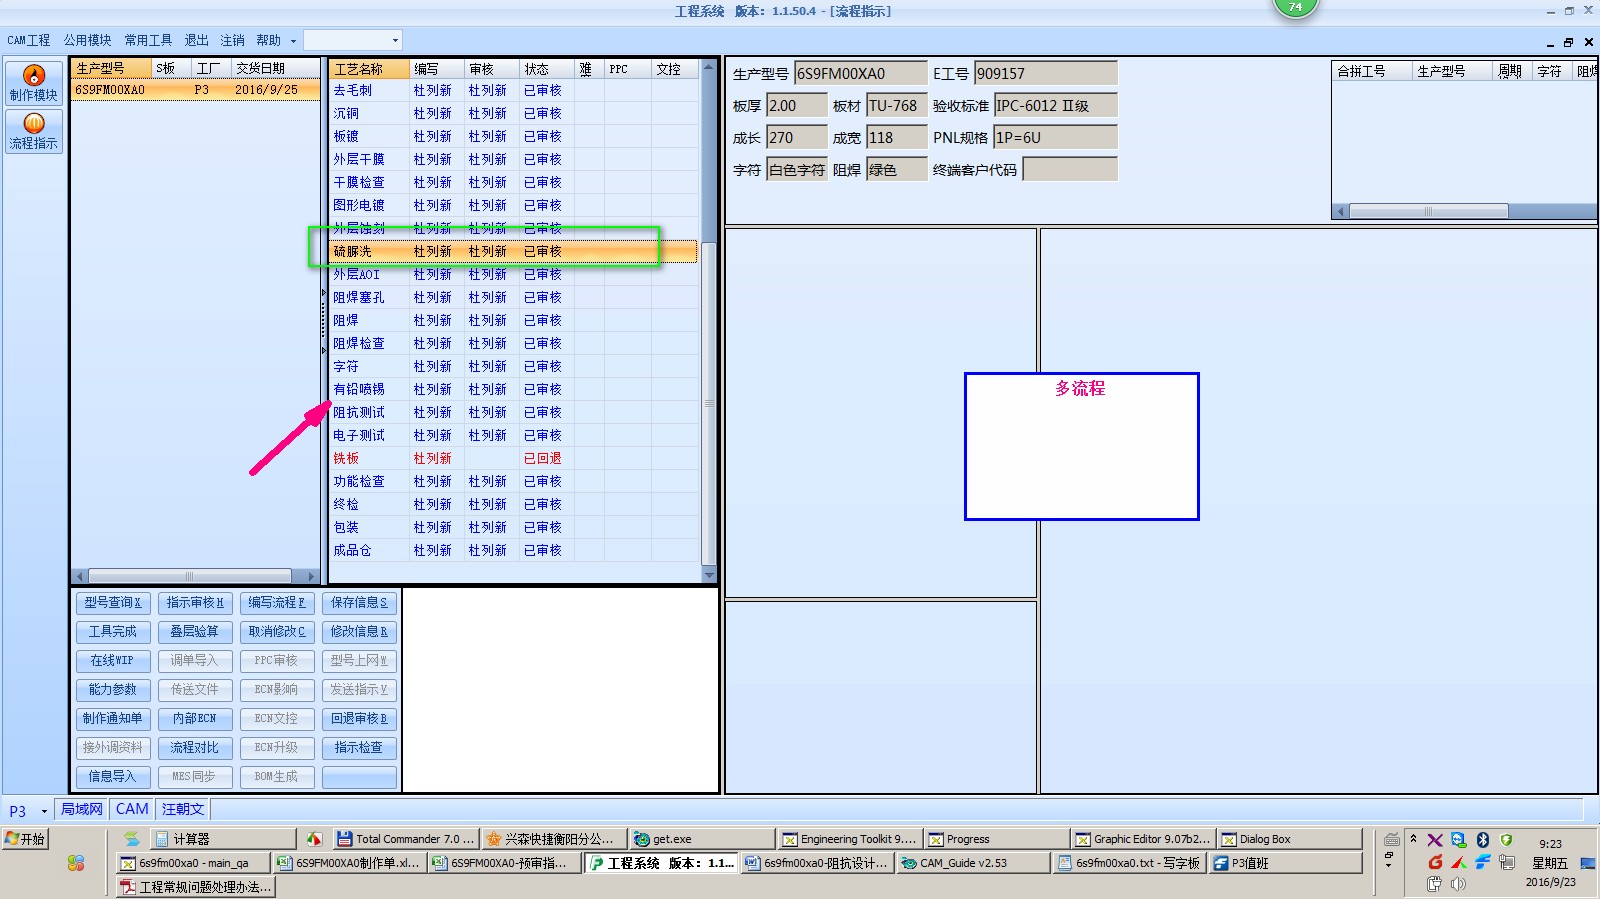Screen dimensions: 1600x899
Task: Click the 终端客户代码 empty field
Action: [x=1070, y=170]
